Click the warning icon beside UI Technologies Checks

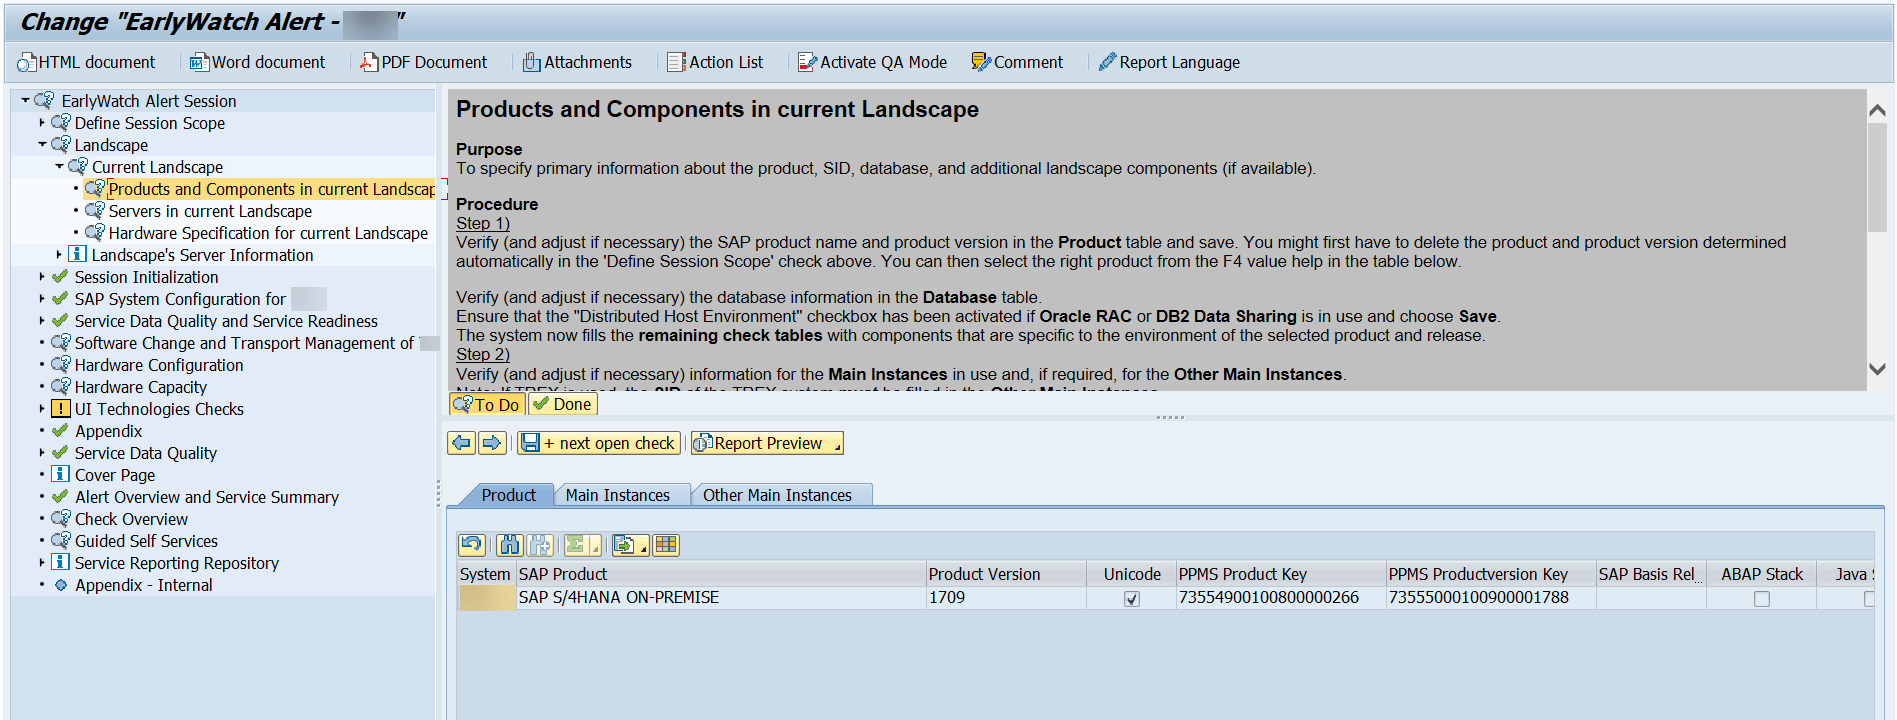click(60, 409)
